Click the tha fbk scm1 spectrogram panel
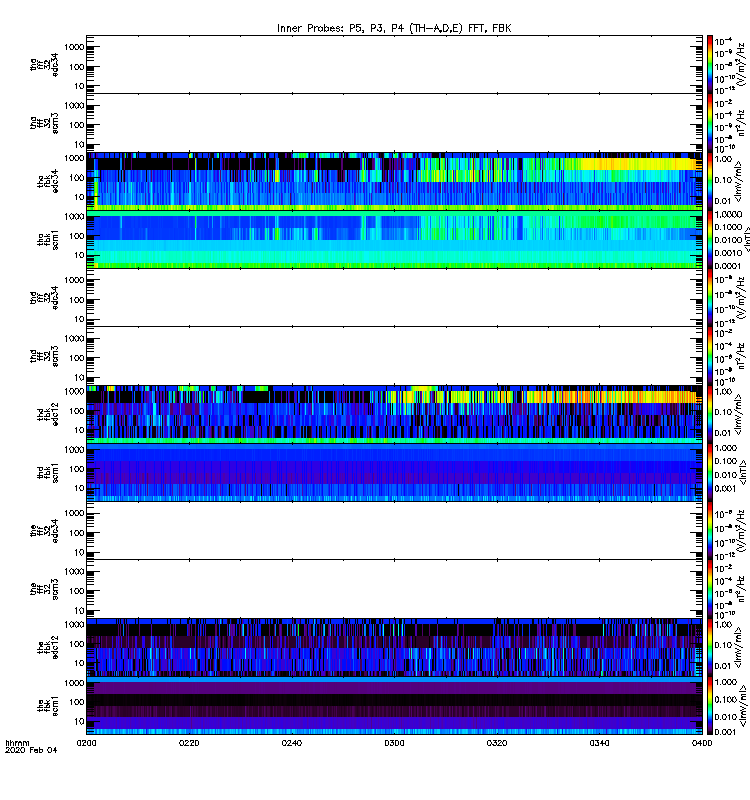This screenshot has height=800, width=750. (x=394, y=239)
